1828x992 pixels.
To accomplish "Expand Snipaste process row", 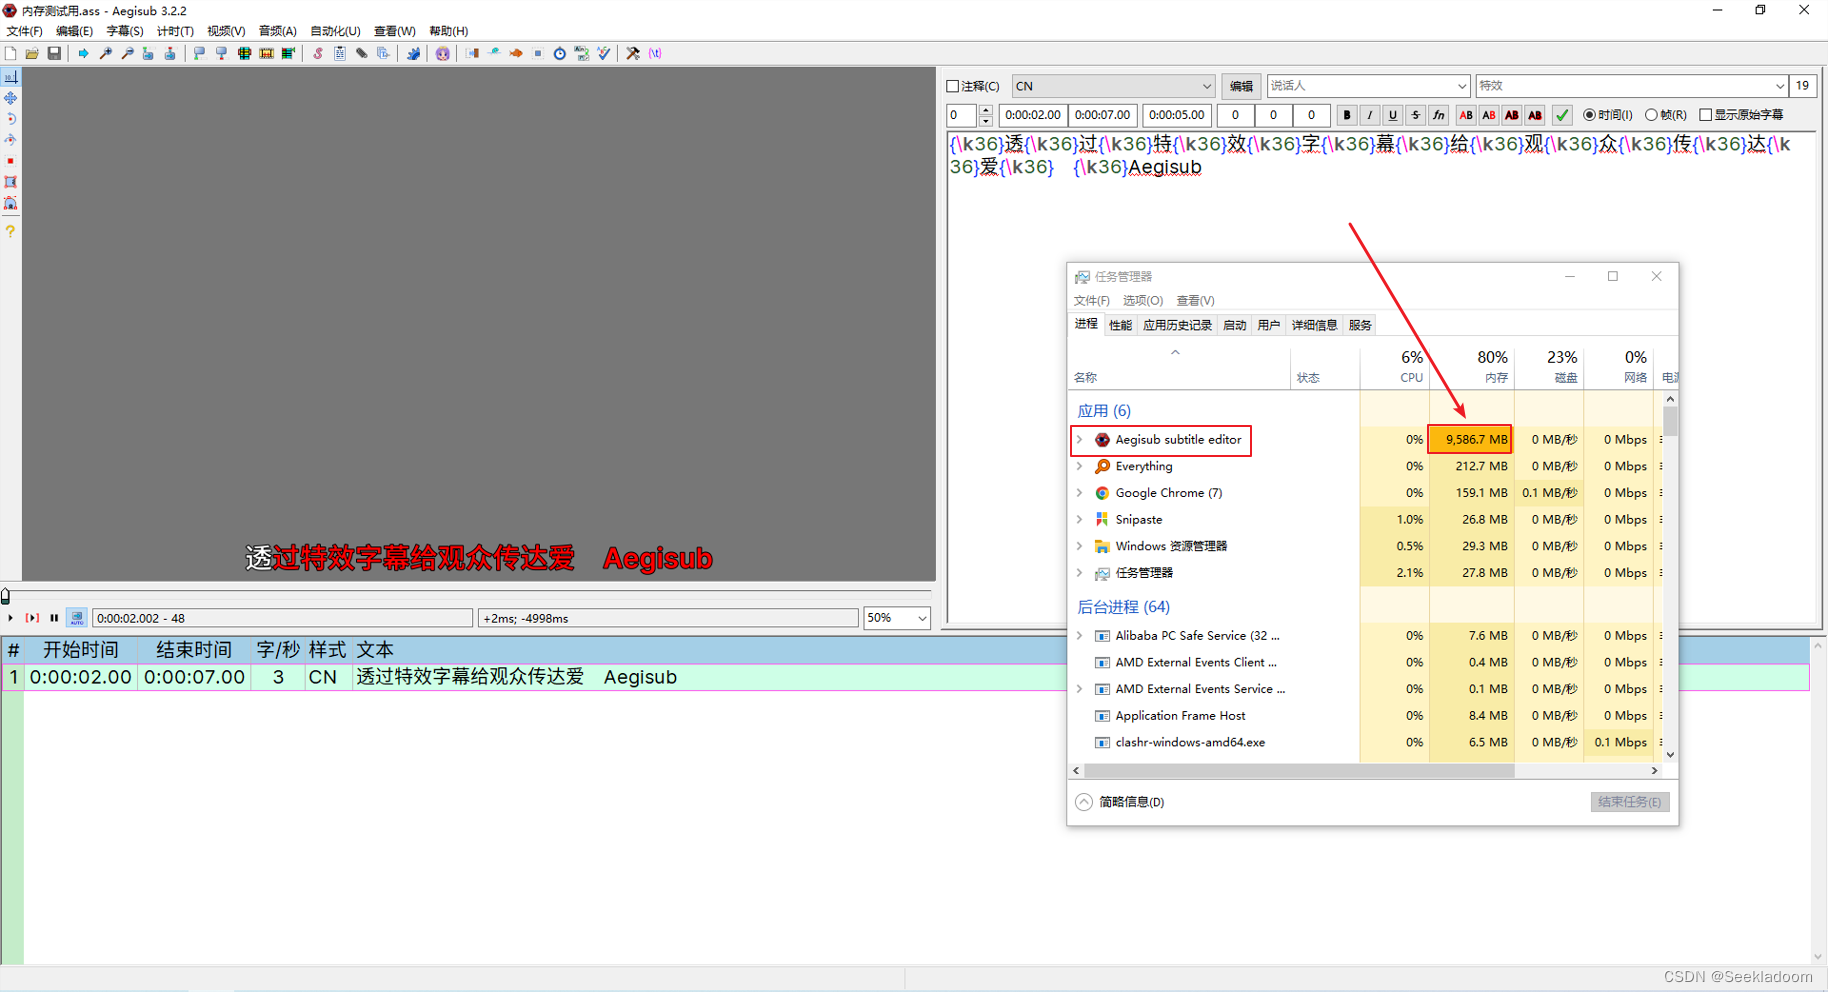I will click(x=1079, y=519).
